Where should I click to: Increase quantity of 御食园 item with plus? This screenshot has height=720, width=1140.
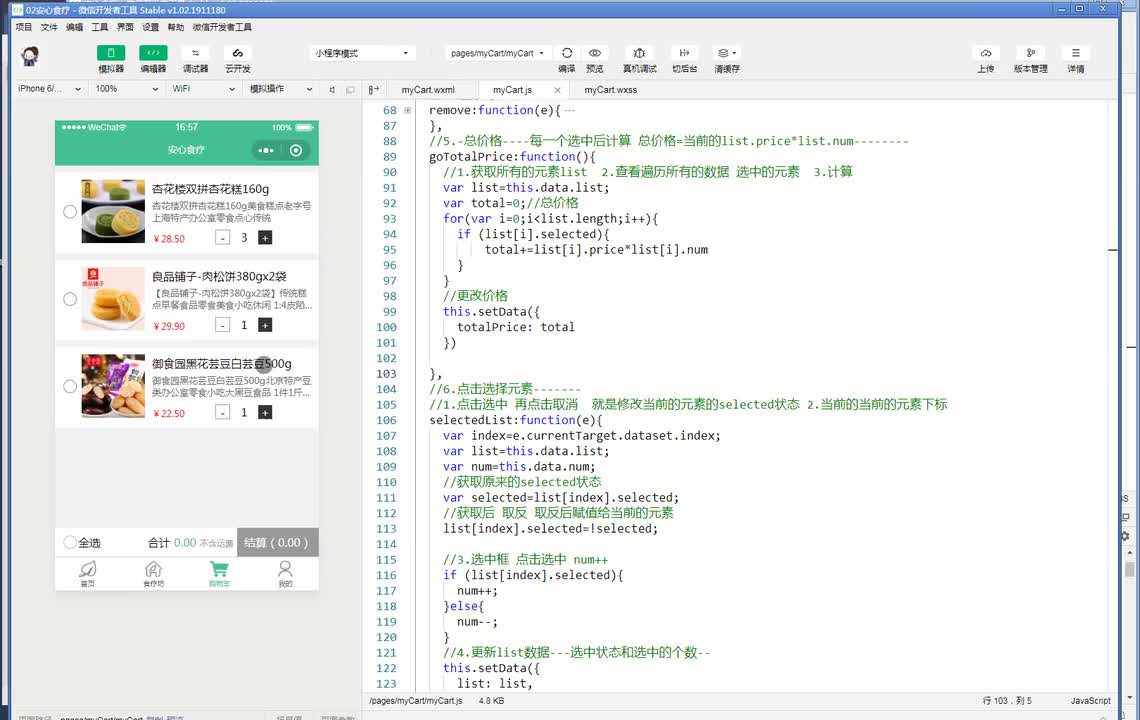265,412
